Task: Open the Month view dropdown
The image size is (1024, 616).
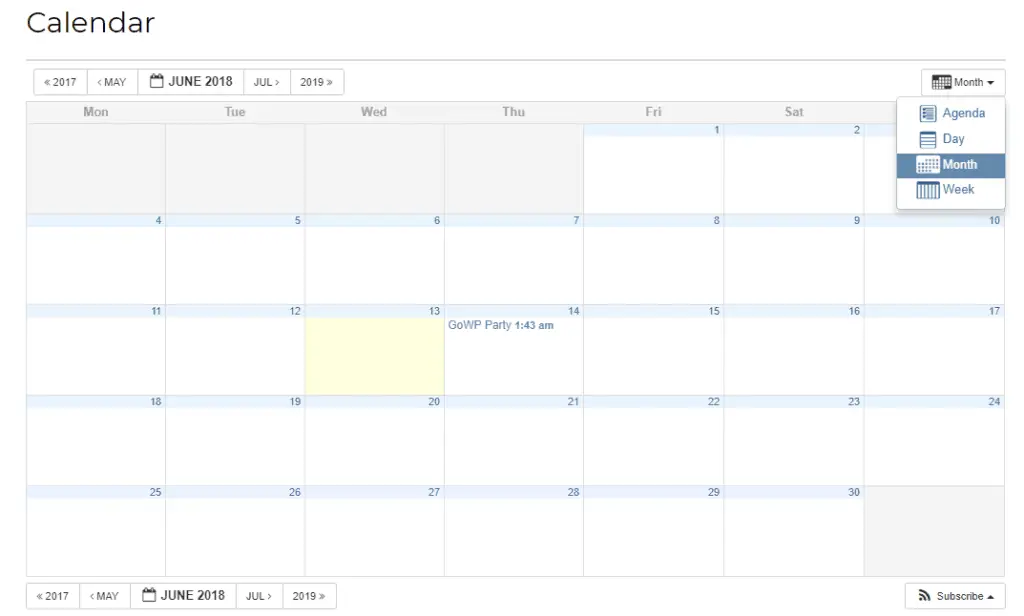Action: click(x=963, y=82)
